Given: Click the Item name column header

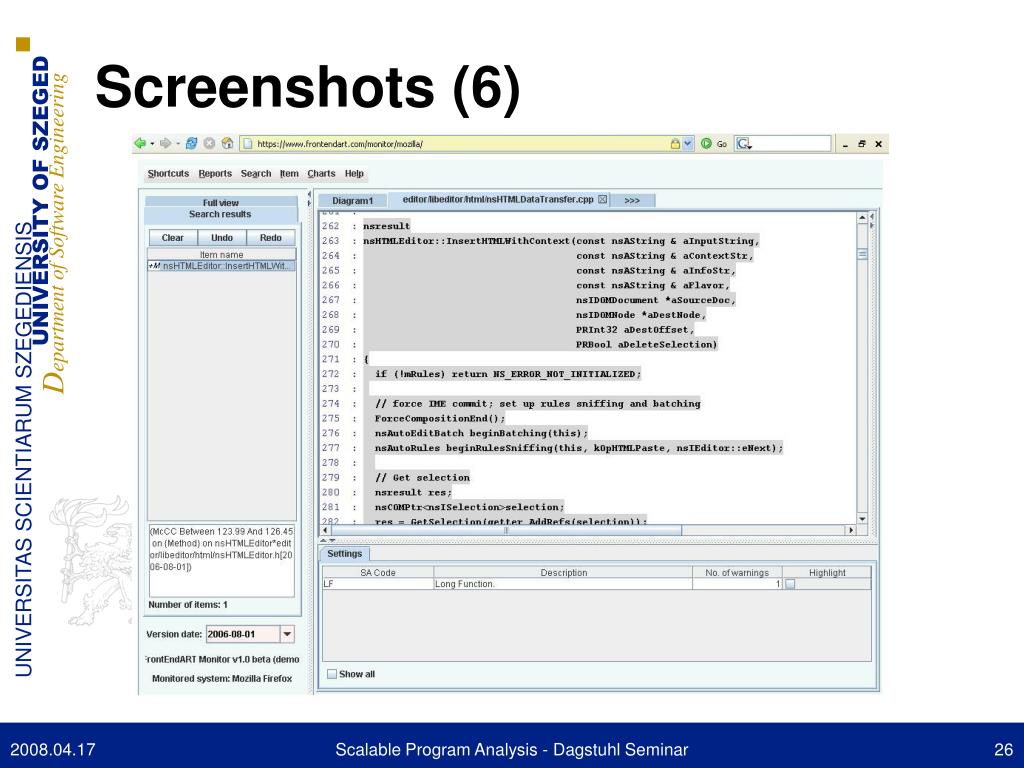Looking at the screenshot, I should (x=221, y=255).
